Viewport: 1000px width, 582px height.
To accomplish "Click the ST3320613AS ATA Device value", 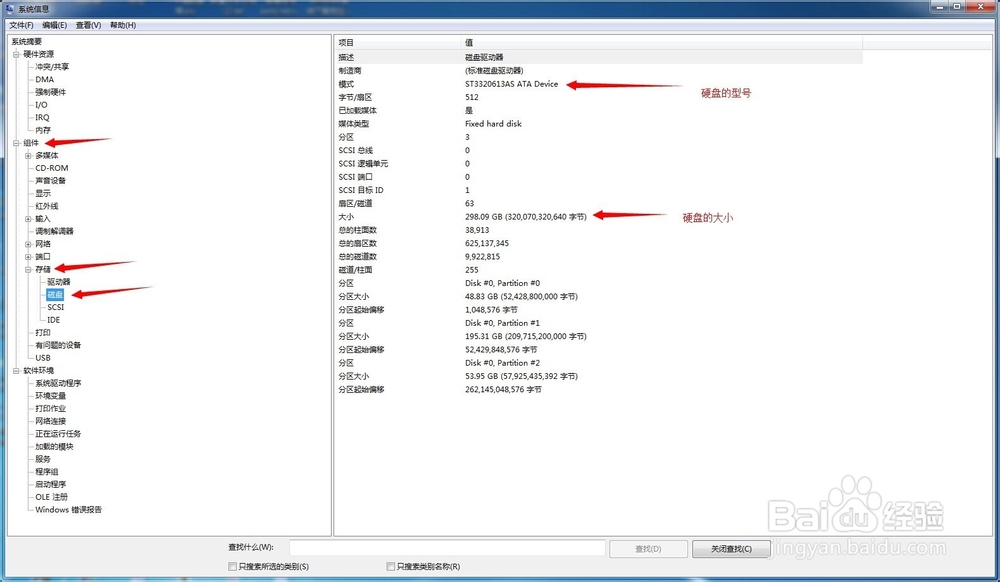I will click(511, 84).
